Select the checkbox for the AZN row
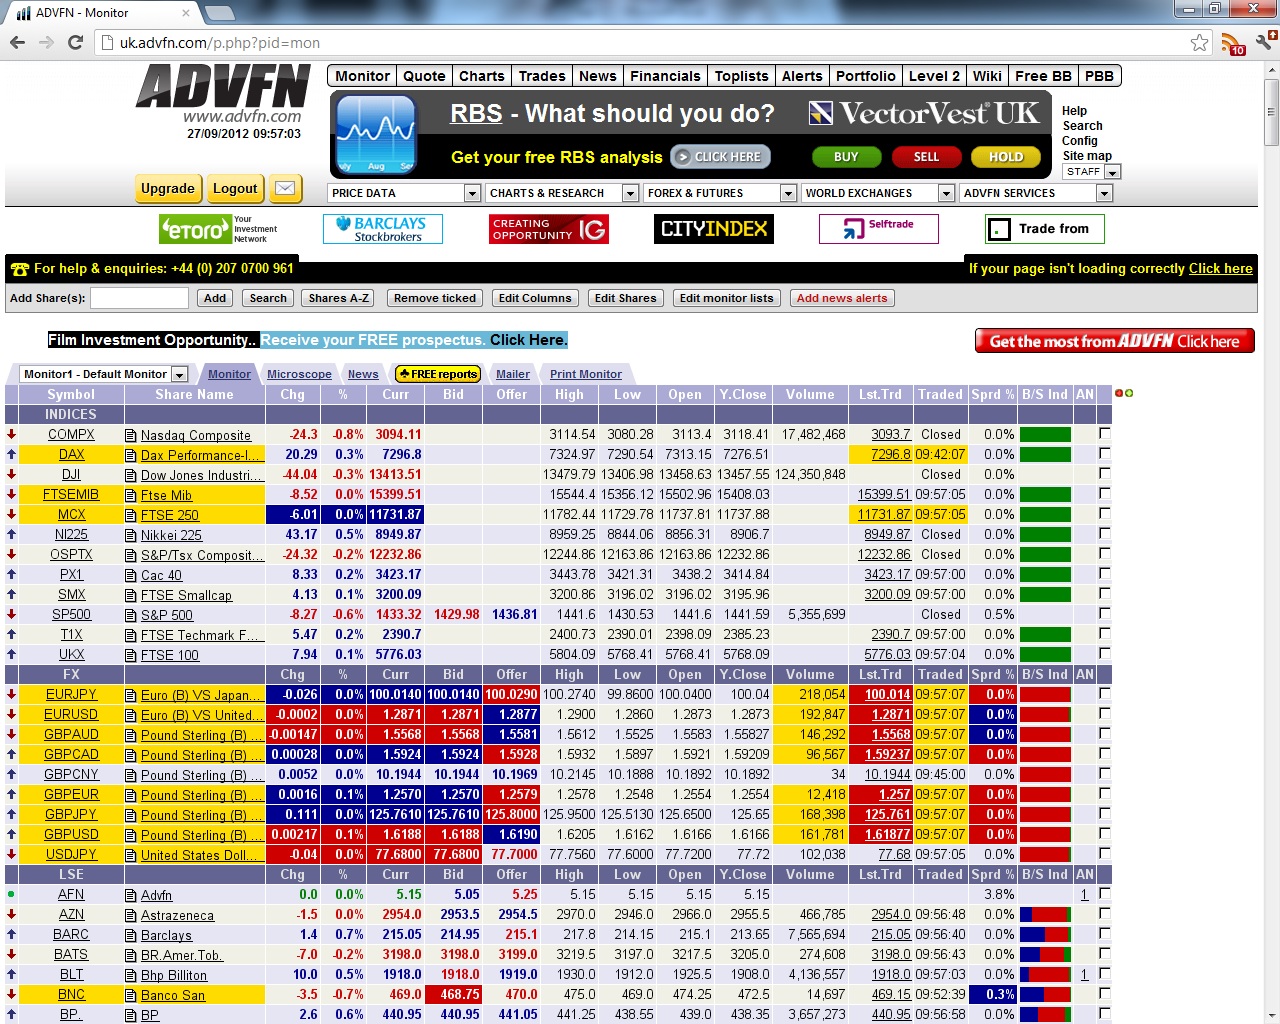The image size is (1280, 1024). (x=1105, y=914)
